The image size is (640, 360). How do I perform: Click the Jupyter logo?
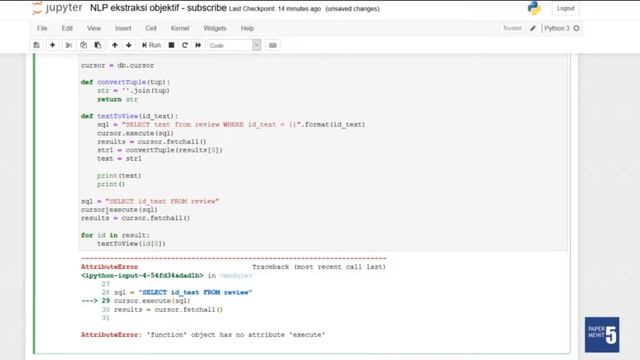(x=57, y=8)
